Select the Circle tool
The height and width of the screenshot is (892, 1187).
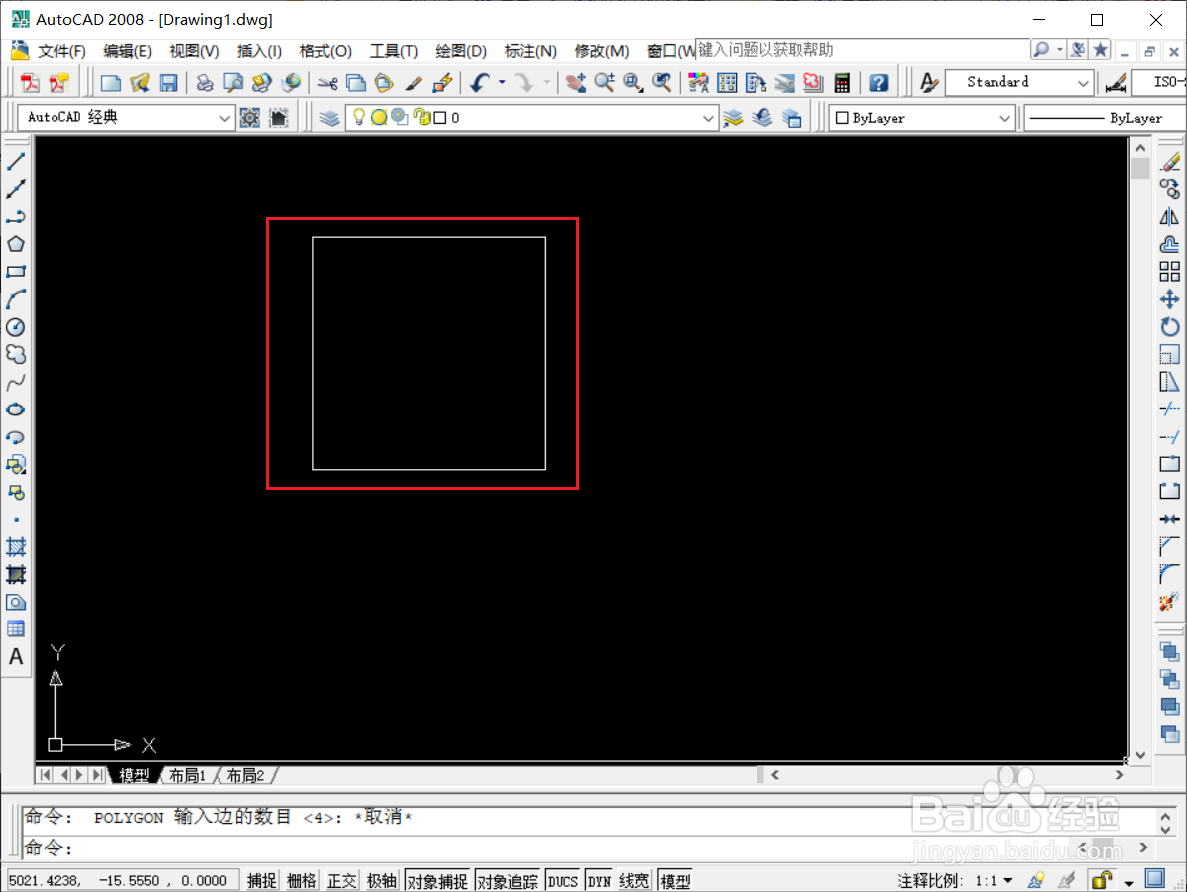tap(16, 327)
